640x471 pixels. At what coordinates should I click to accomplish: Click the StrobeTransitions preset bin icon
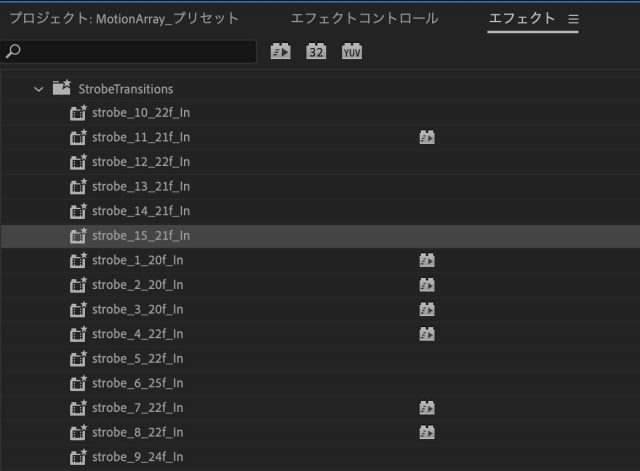coord(62,88)
